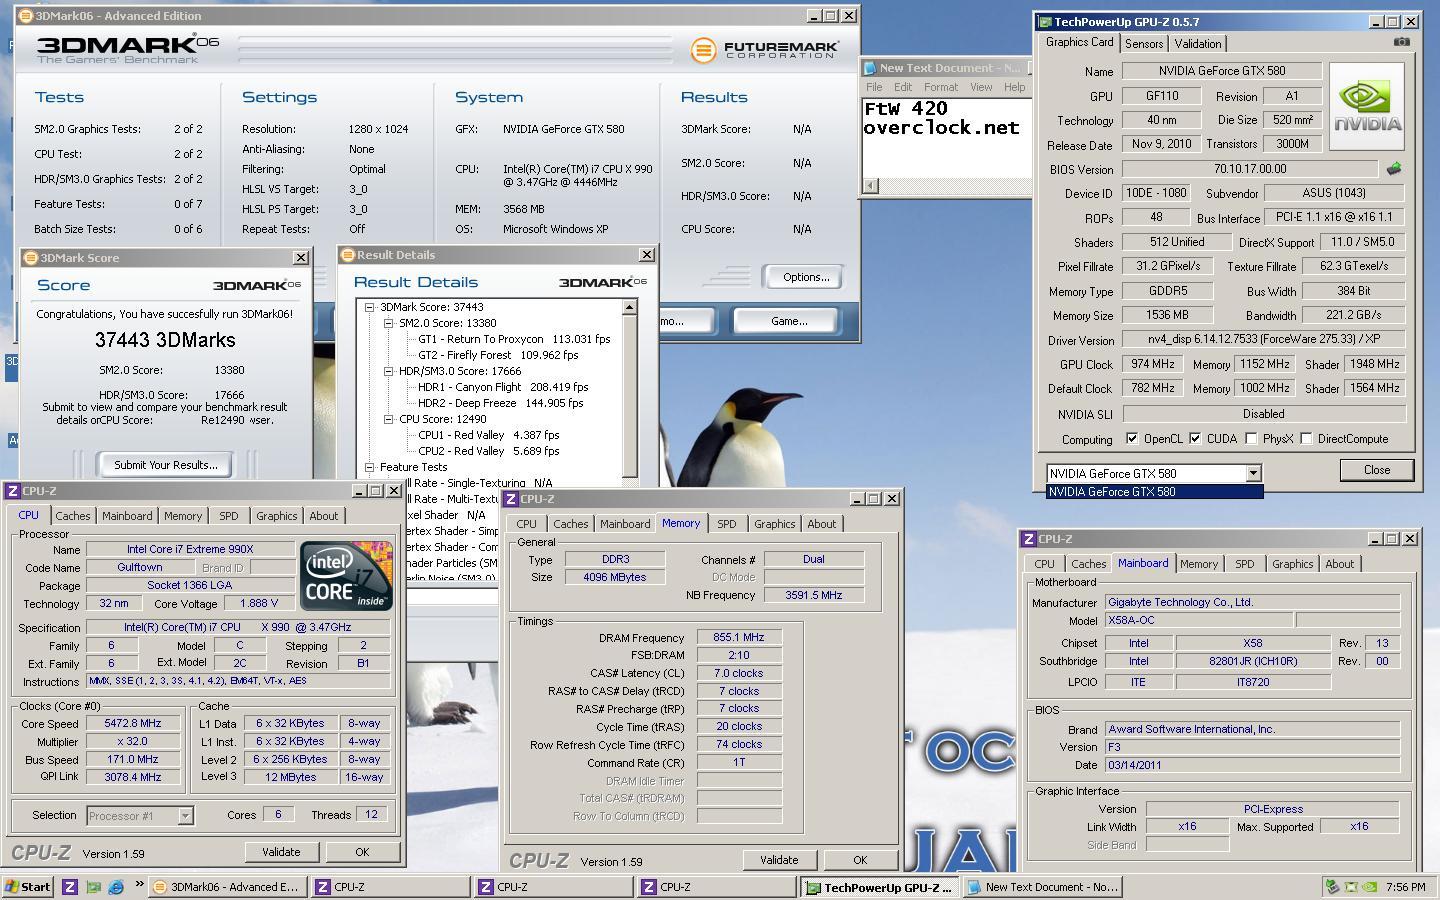Open Internet Explorer from quick launch
This screenshot has height=900, width=1440.
[x=115, y=887]
